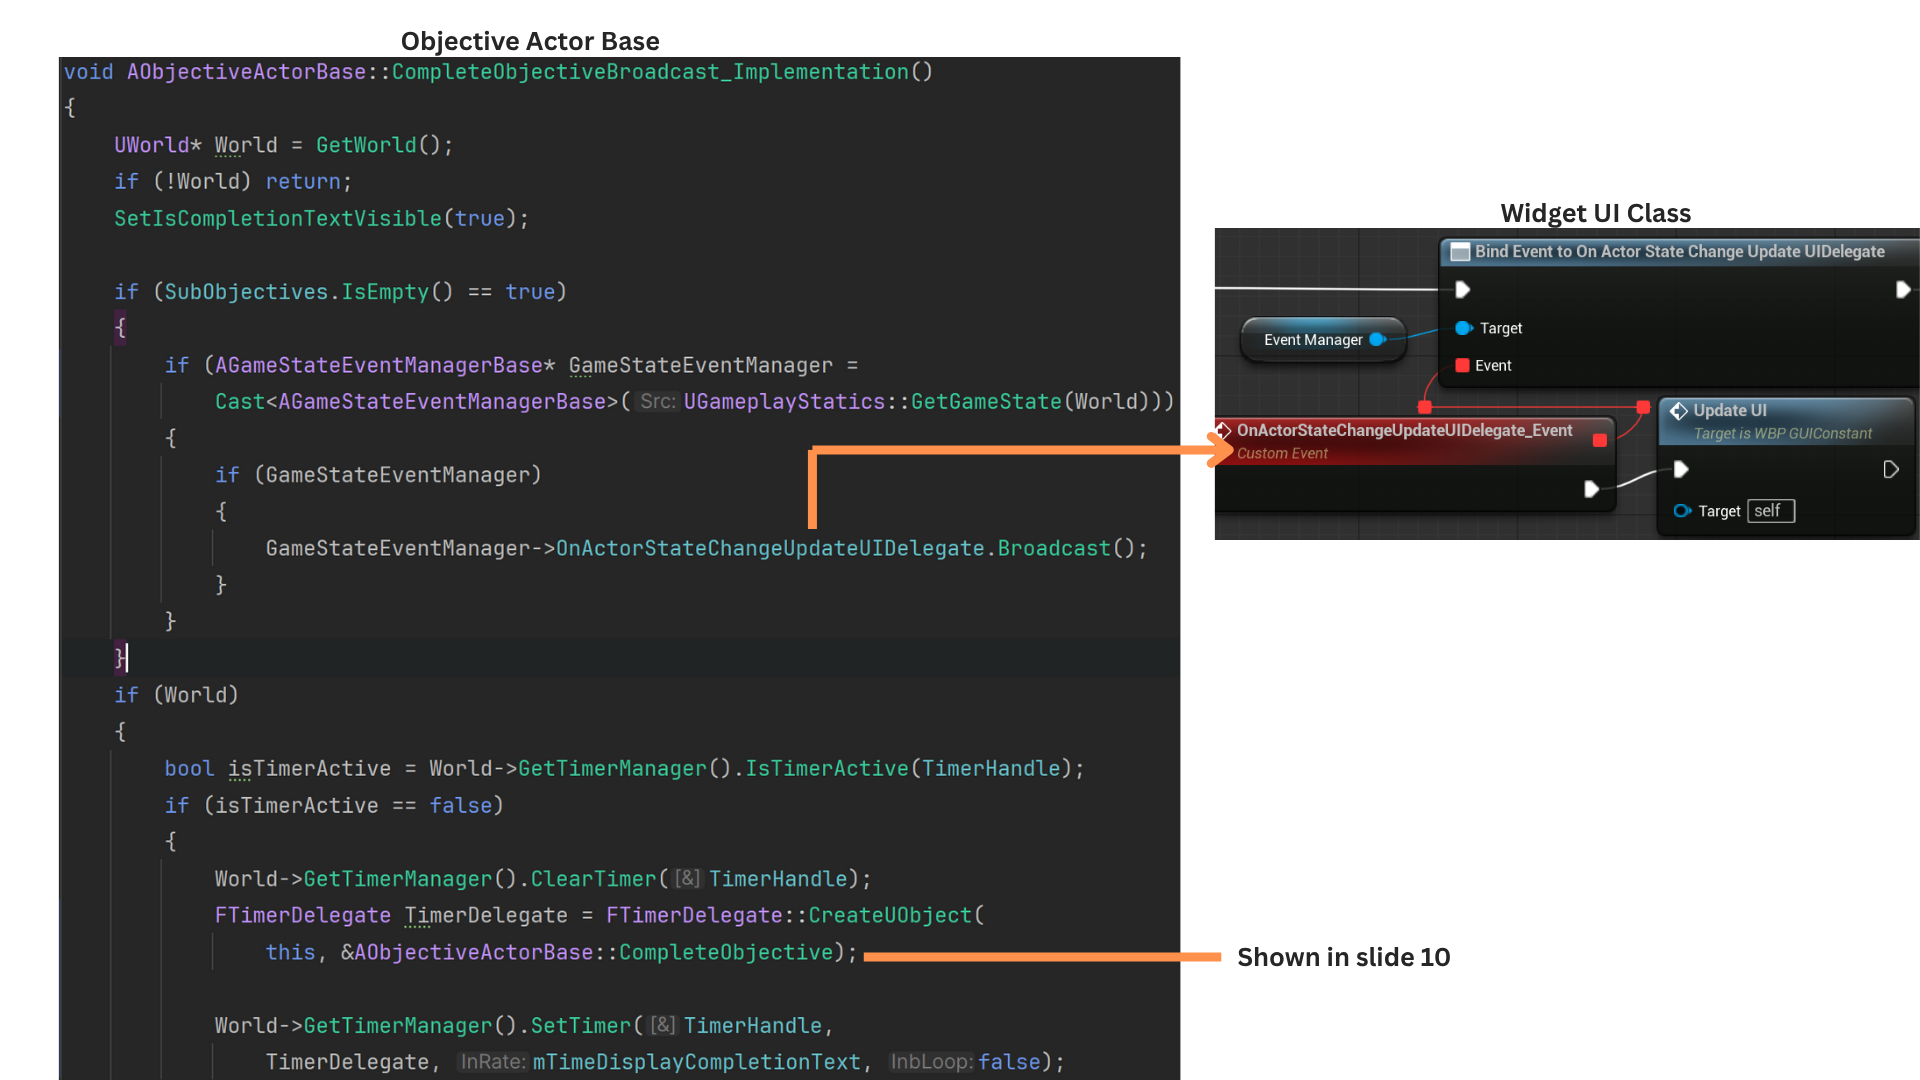The image size is (1920, 1080).
Task: Click the Src: inlay hint in Cast call
Action: pos(658,402)
